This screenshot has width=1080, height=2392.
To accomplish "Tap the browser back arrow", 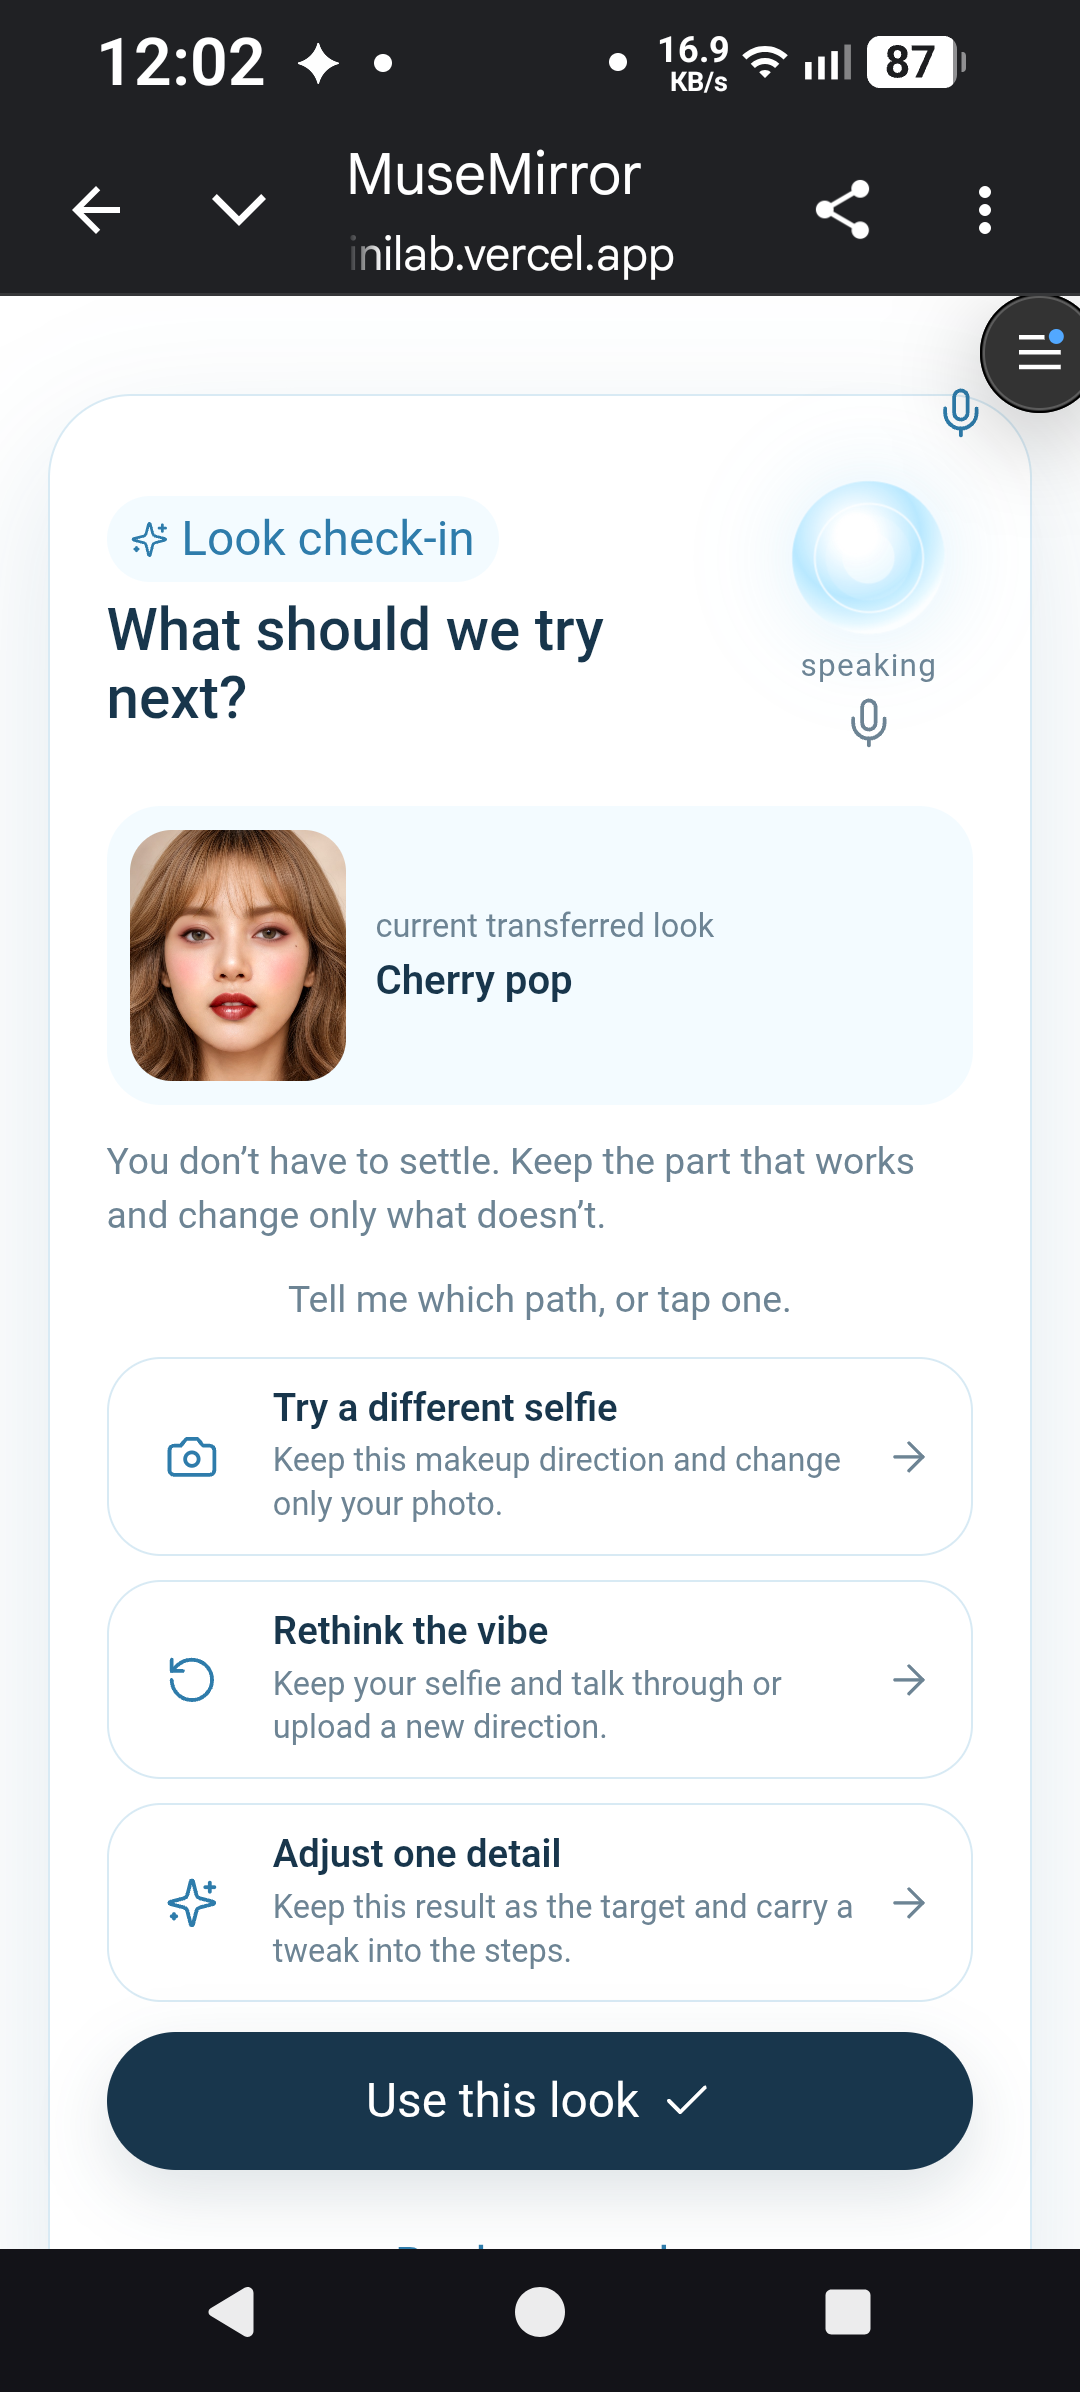I will pyautogui.click(x=97, y=210).
